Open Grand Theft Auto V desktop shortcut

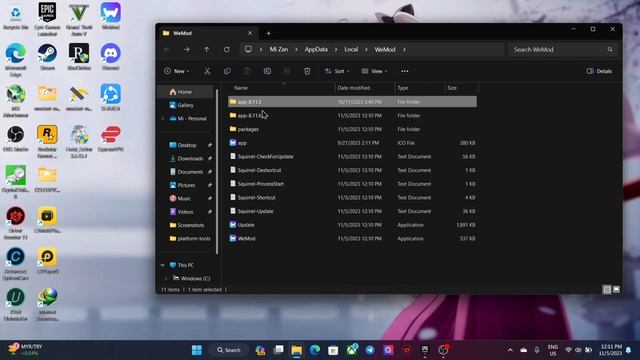(79, 19)
